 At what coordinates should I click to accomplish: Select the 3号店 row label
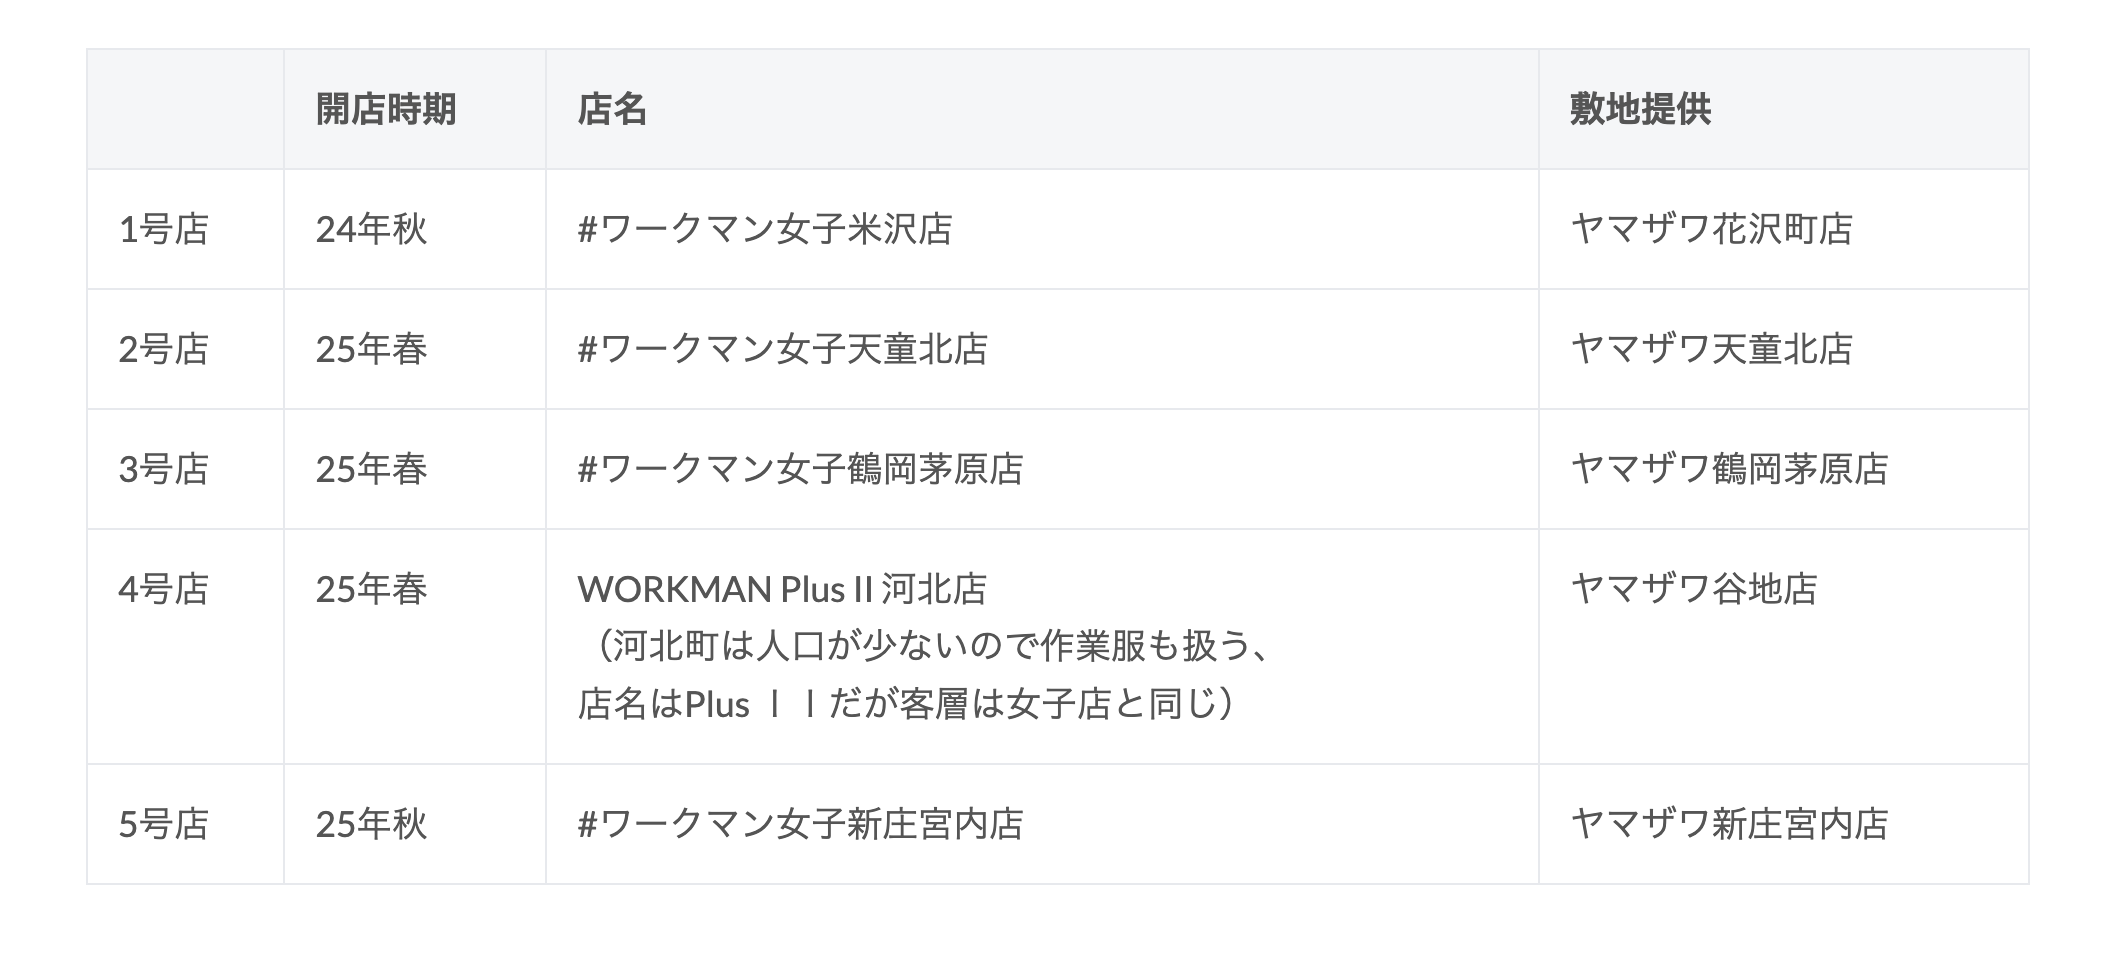click(x=164, y=469)
